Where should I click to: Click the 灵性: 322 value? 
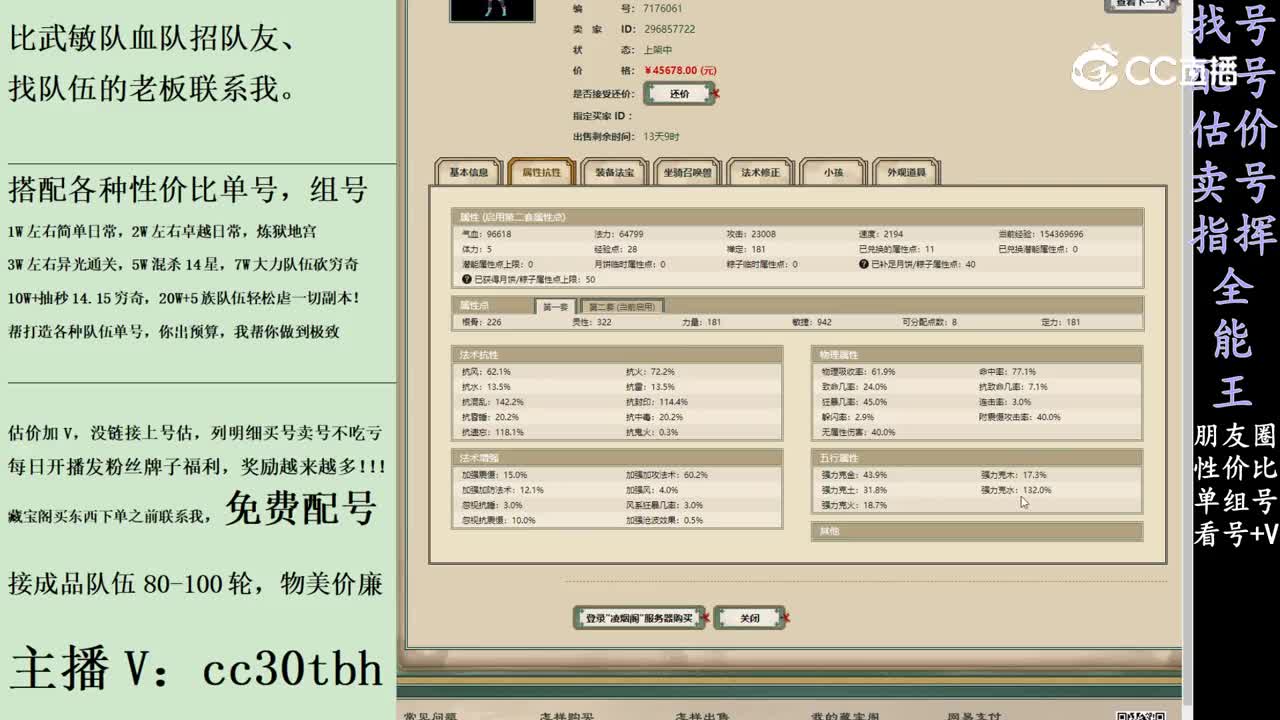[x=591, y=322]
